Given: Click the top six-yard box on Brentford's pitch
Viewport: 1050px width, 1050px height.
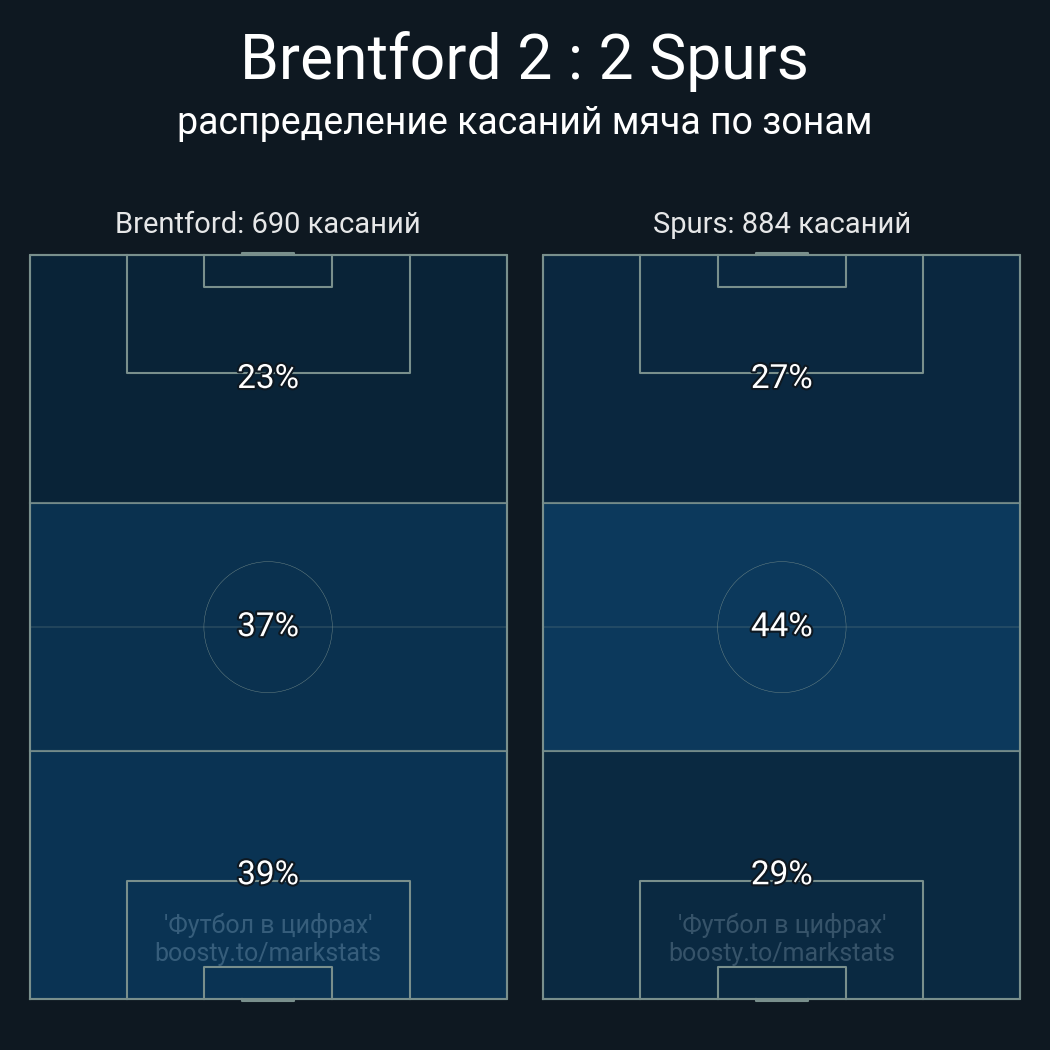Looking at the screenshot, I should pyautogui.click(x=268, y=271).
